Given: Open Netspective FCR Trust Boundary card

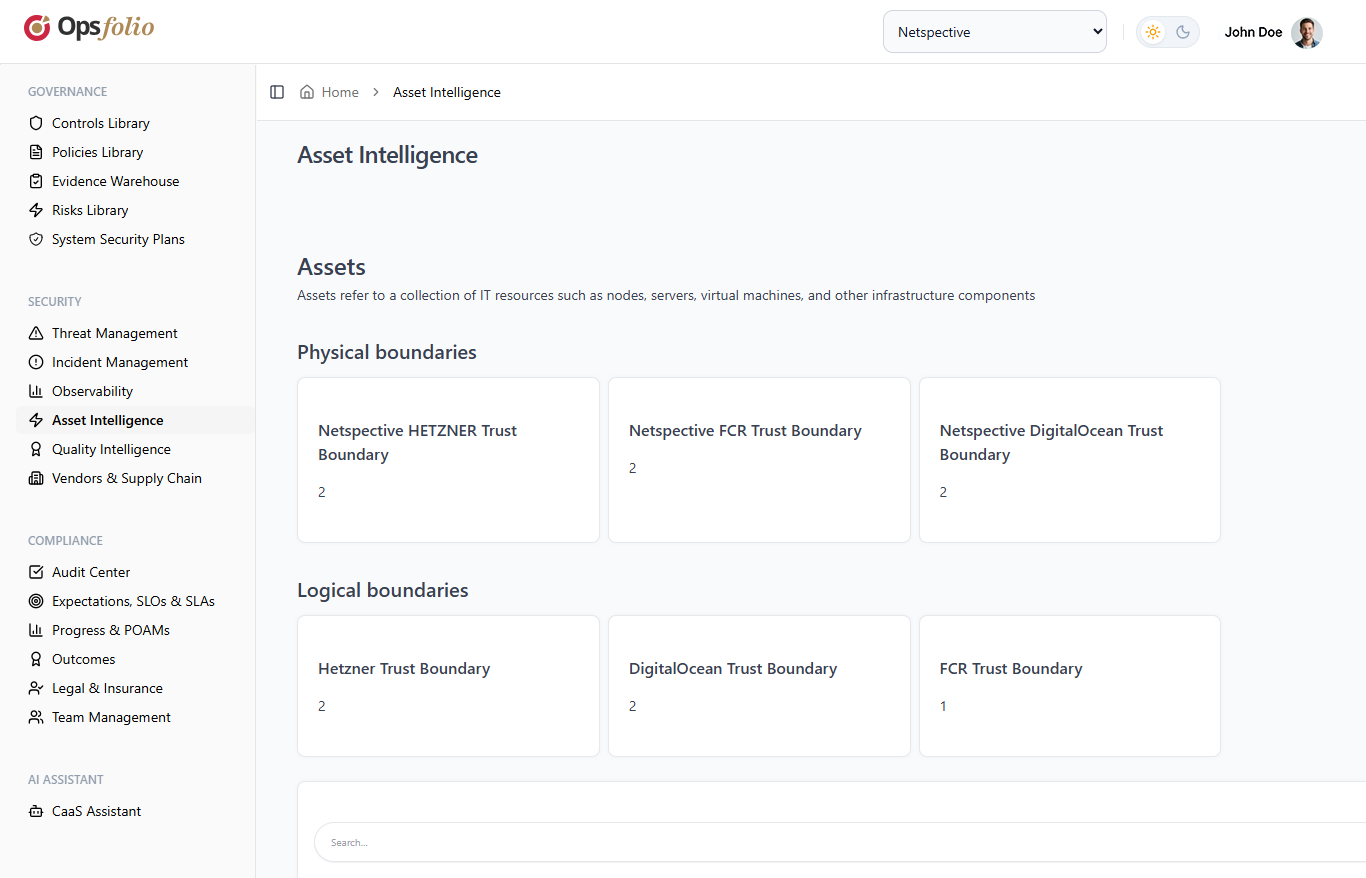Looking at the screenshot, I should pyautogui.click(x=759, y=460).
